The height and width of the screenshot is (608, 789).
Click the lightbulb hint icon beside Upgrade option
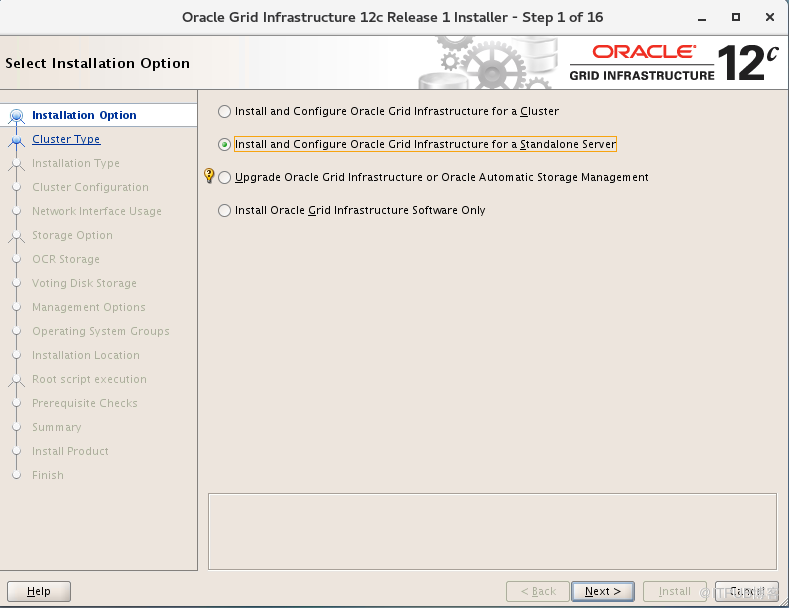tap(209, 175)
